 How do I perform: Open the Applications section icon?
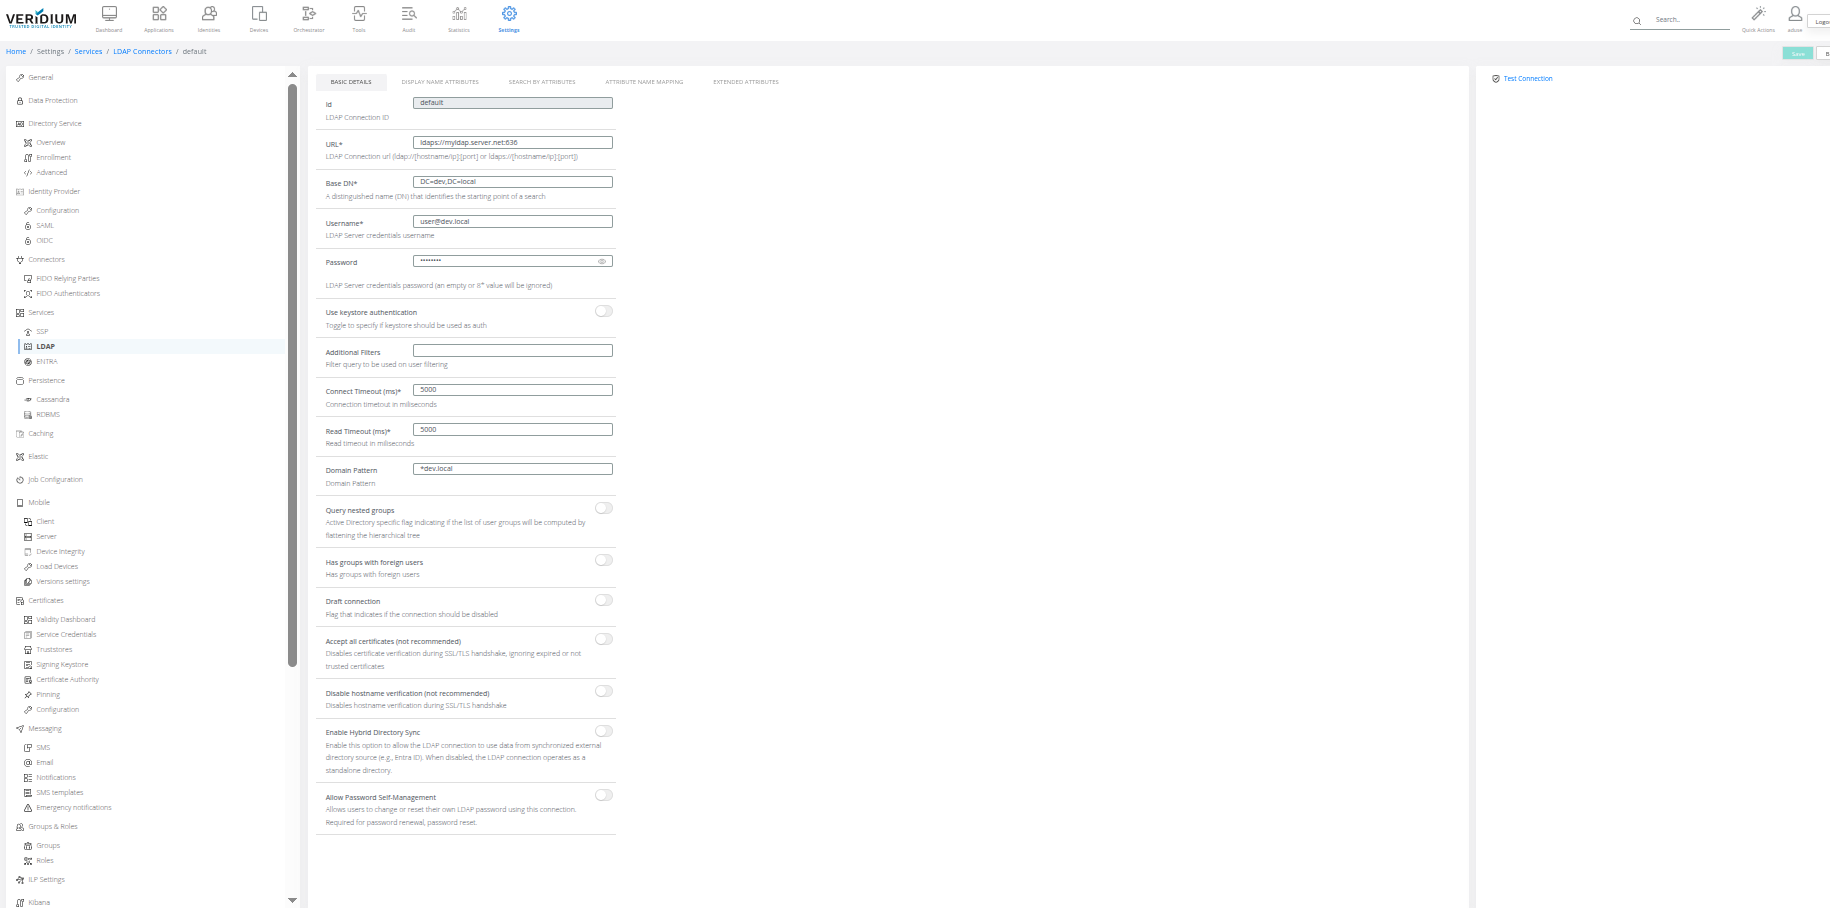(159, 14)
